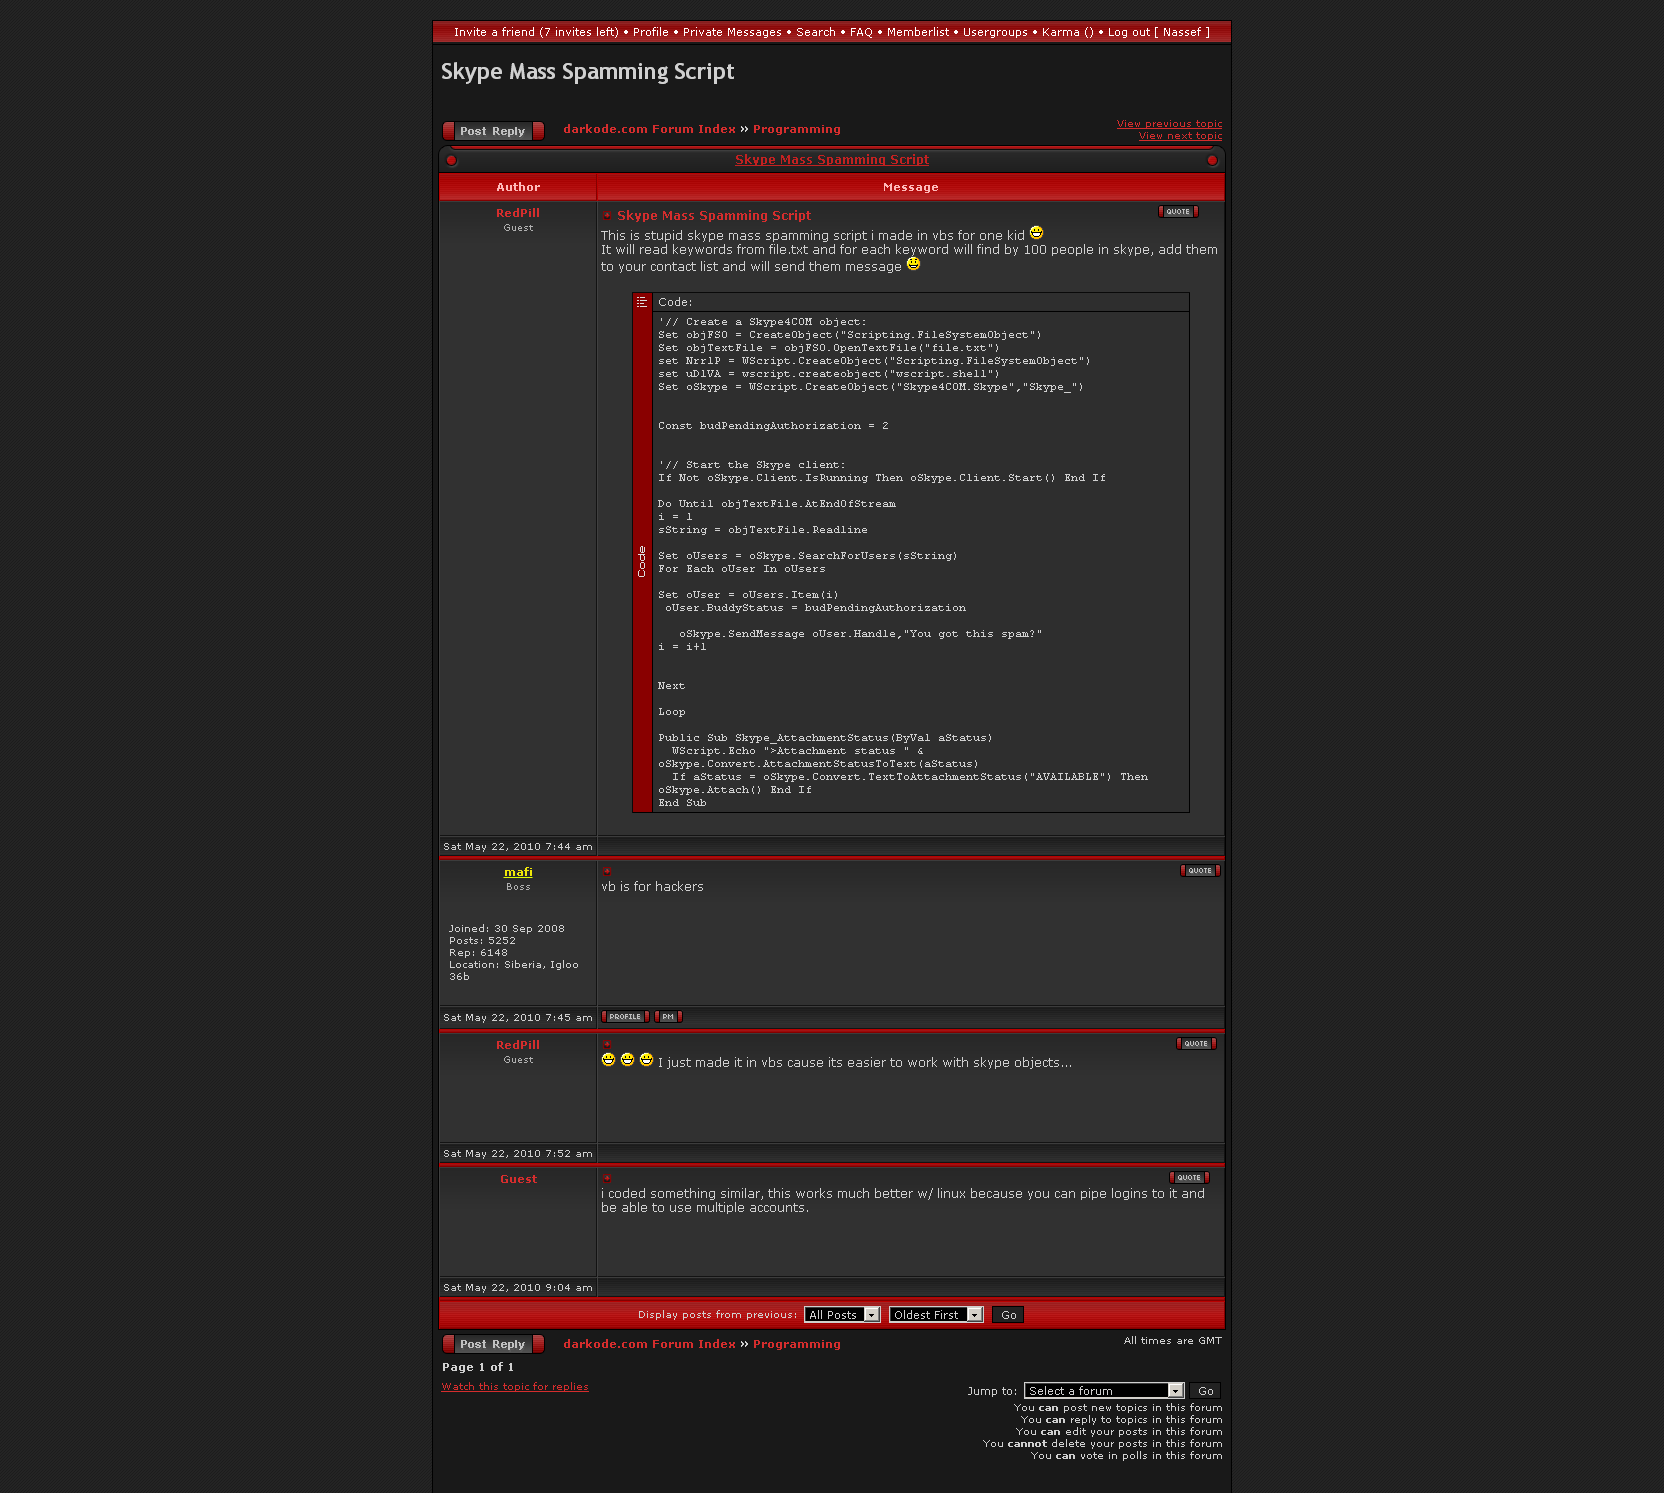
Task: Click the post icon before the first post's title
Action: [x=607, y=216]
